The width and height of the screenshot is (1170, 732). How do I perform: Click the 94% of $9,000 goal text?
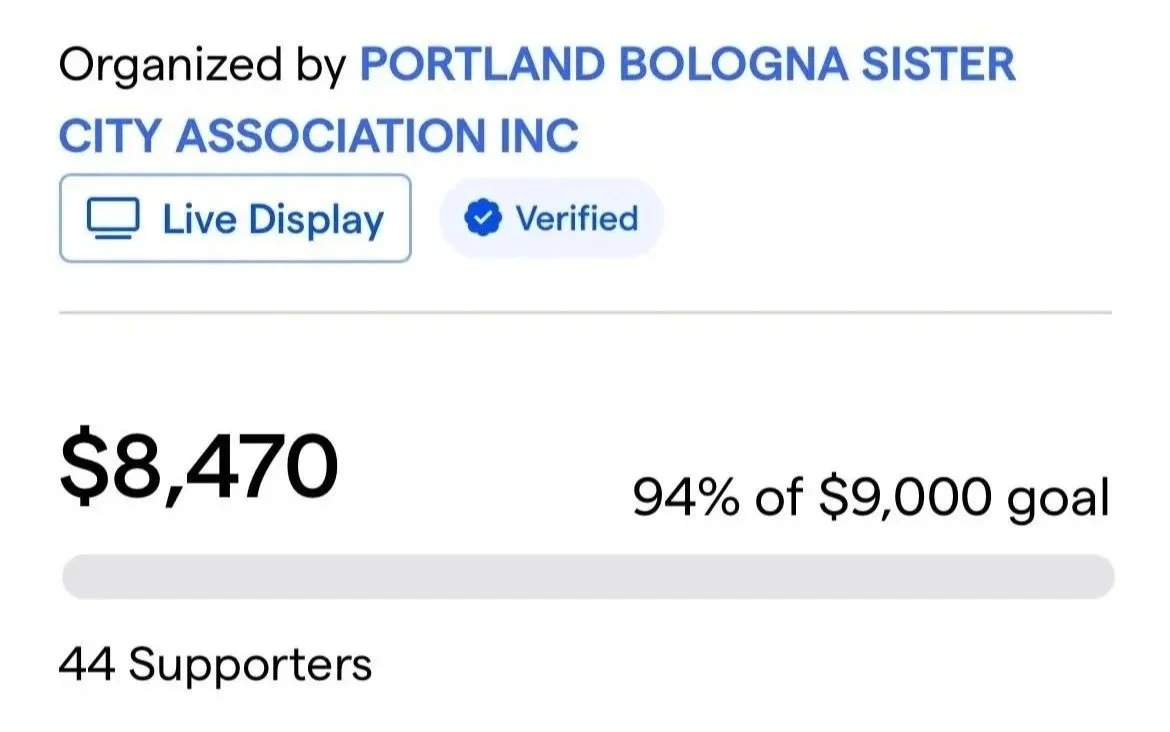point(871,498)
